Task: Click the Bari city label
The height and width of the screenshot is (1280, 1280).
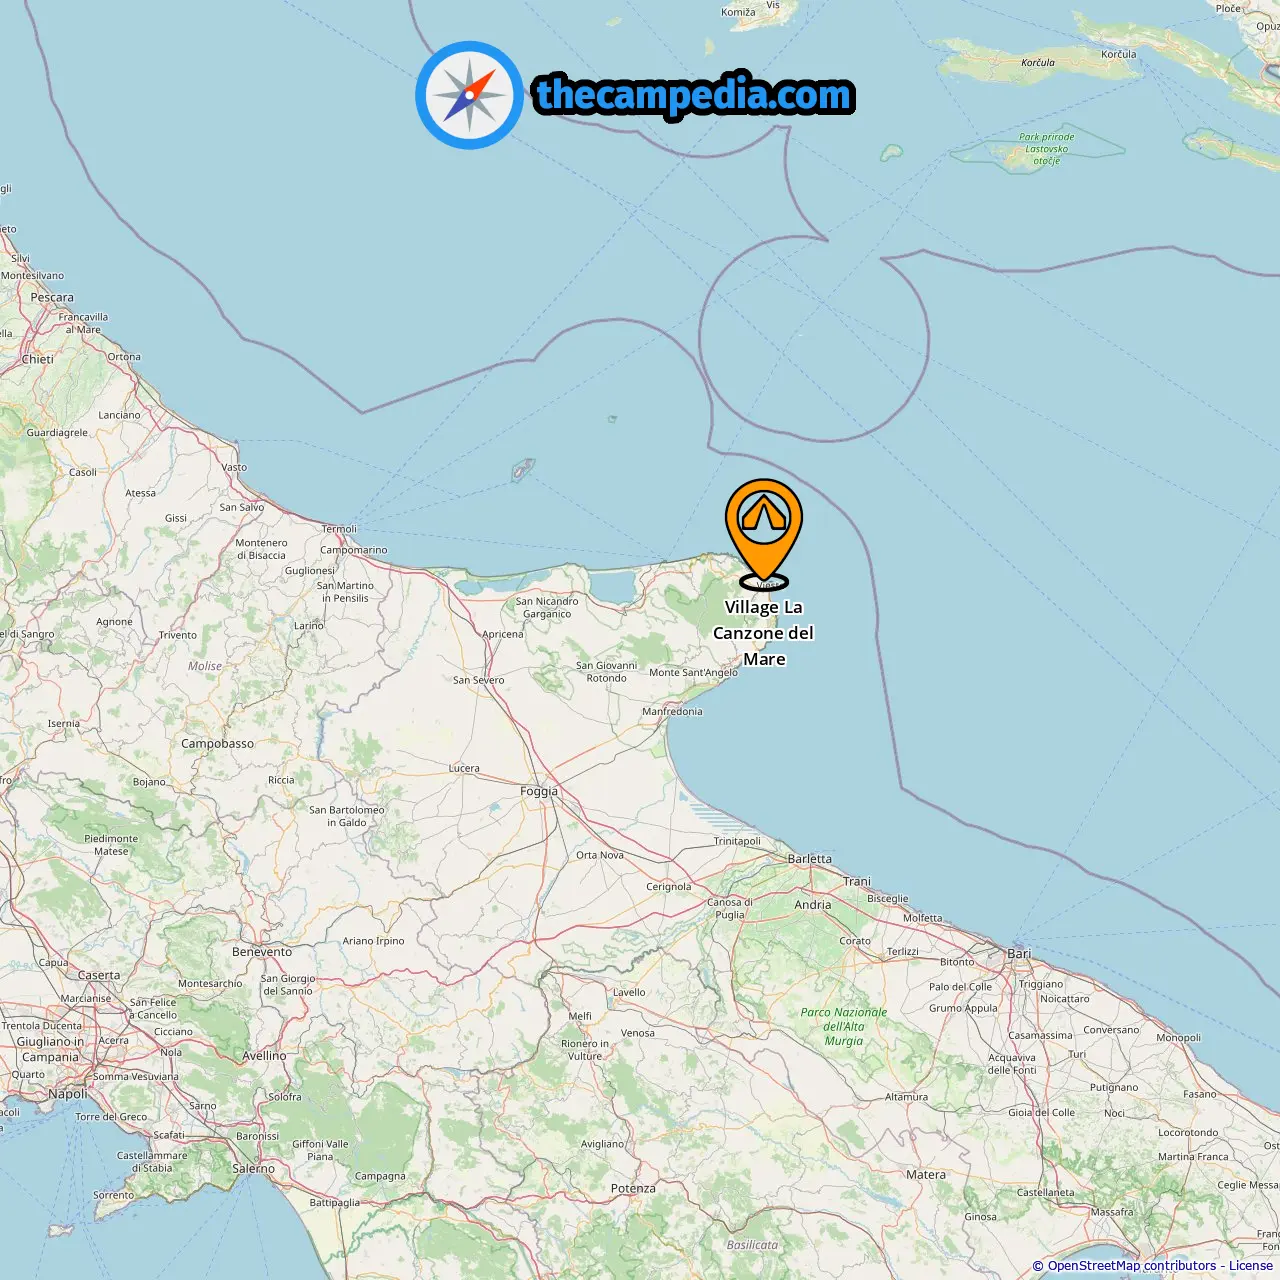Action: 1019,953
